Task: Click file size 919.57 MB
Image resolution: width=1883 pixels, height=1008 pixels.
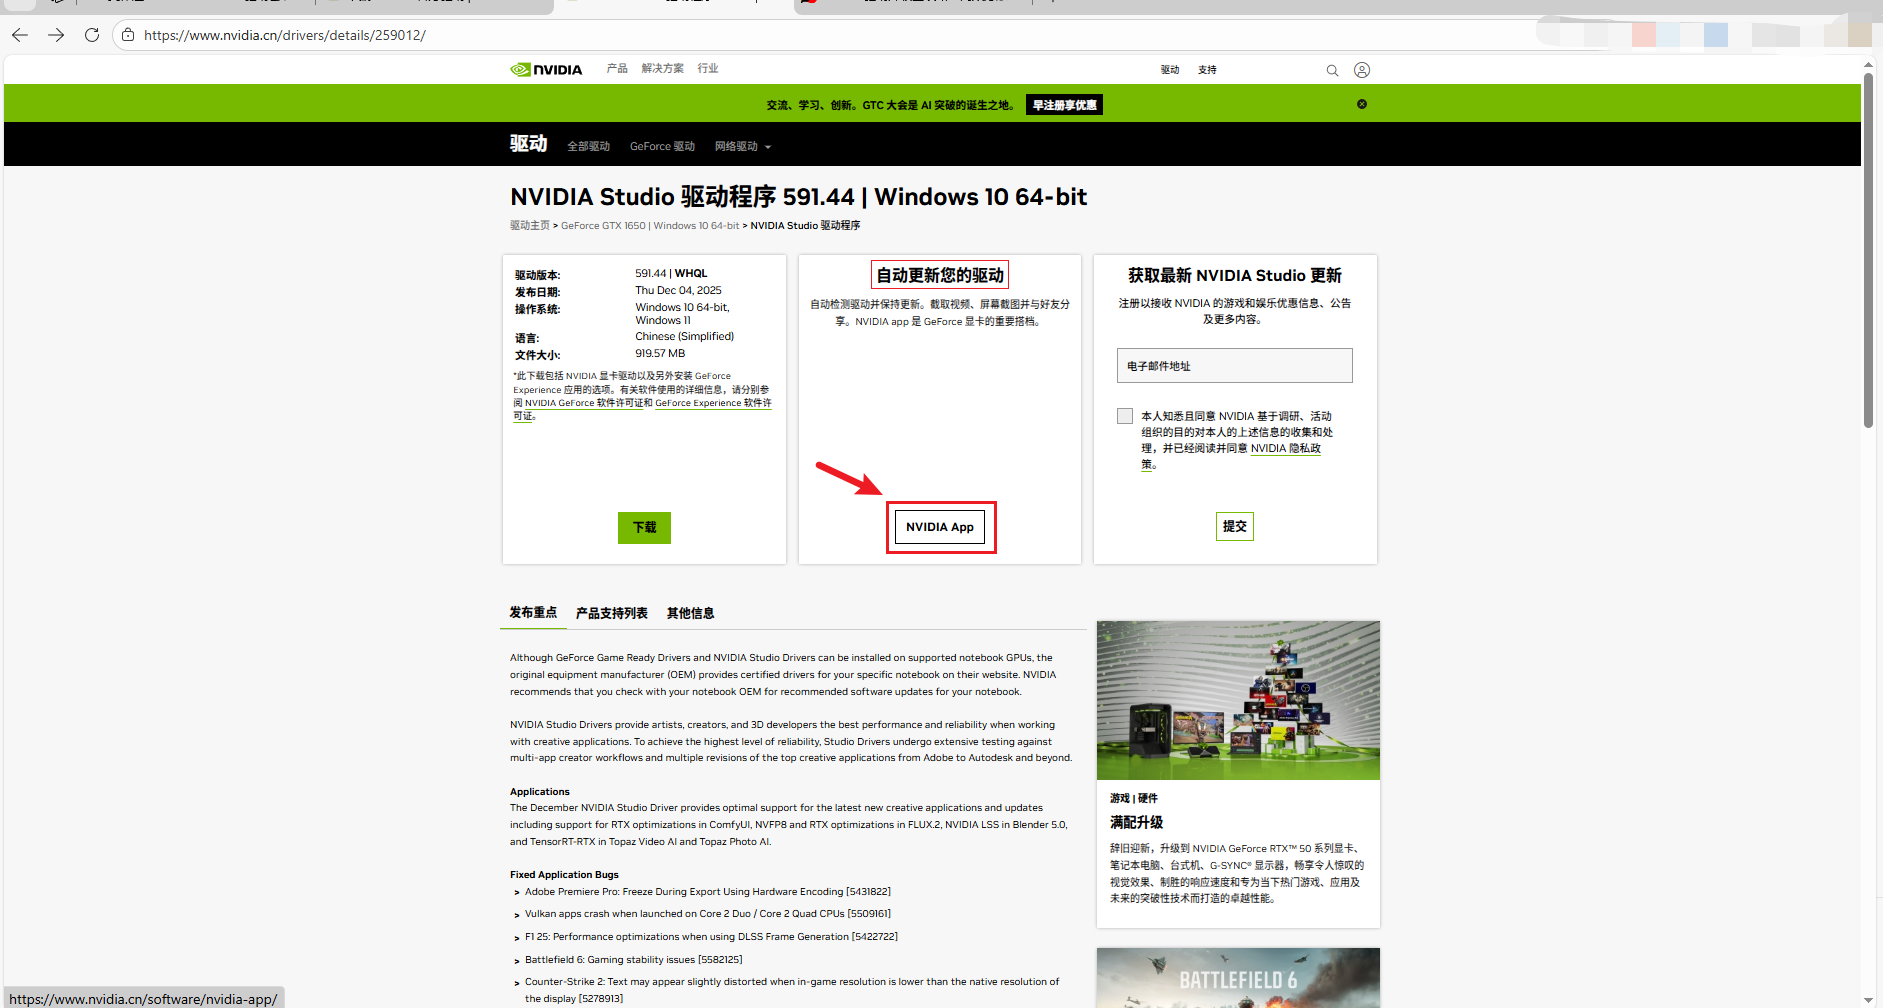Action: point(660,353)
